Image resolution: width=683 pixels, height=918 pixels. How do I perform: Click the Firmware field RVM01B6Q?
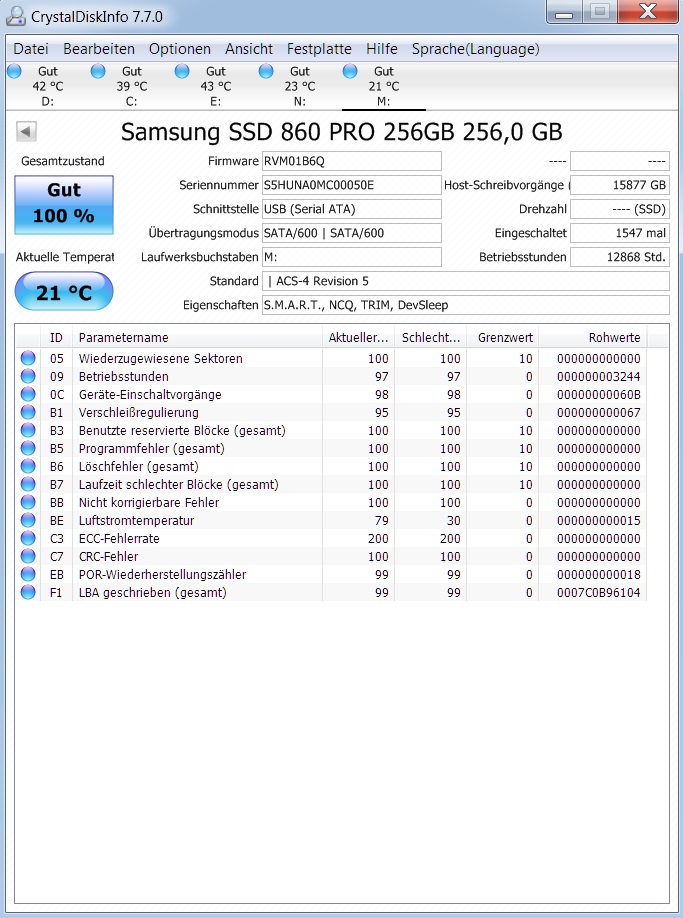352,161
